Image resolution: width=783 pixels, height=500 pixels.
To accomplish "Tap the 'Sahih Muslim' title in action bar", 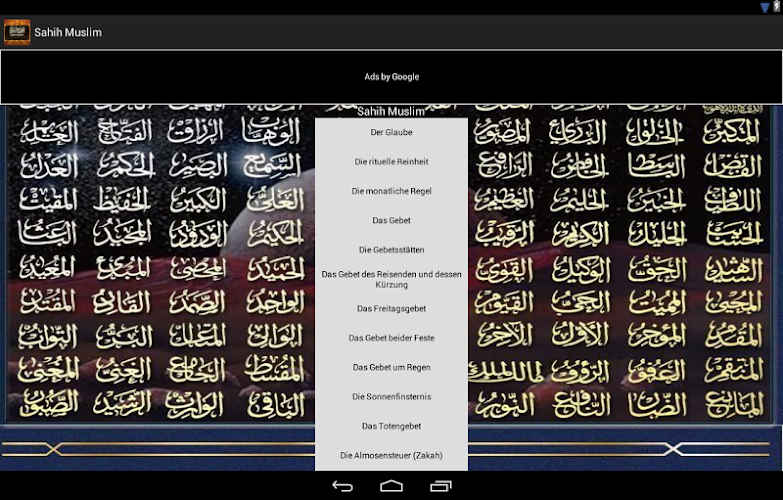I will point(68,32).
